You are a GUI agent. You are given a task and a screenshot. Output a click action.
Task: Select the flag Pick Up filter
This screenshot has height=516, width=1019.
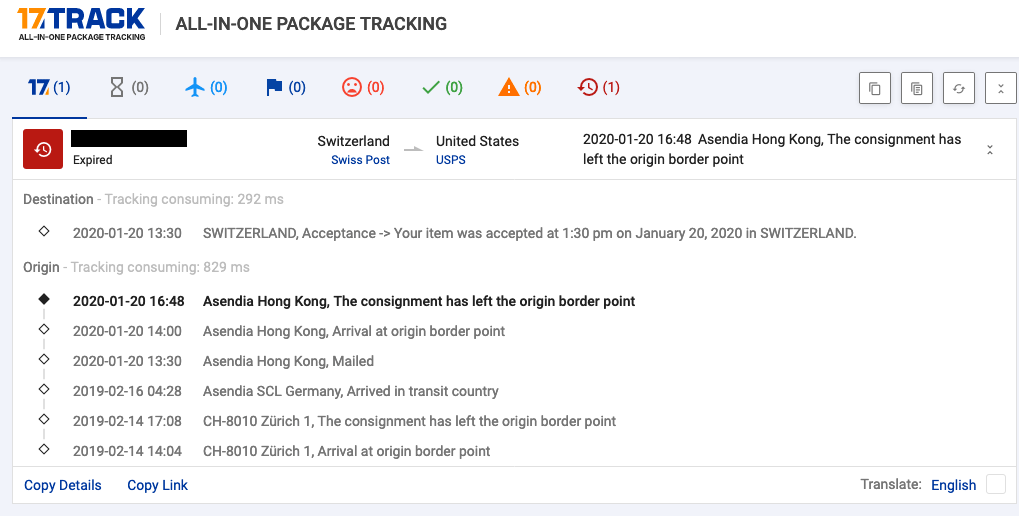285,88
